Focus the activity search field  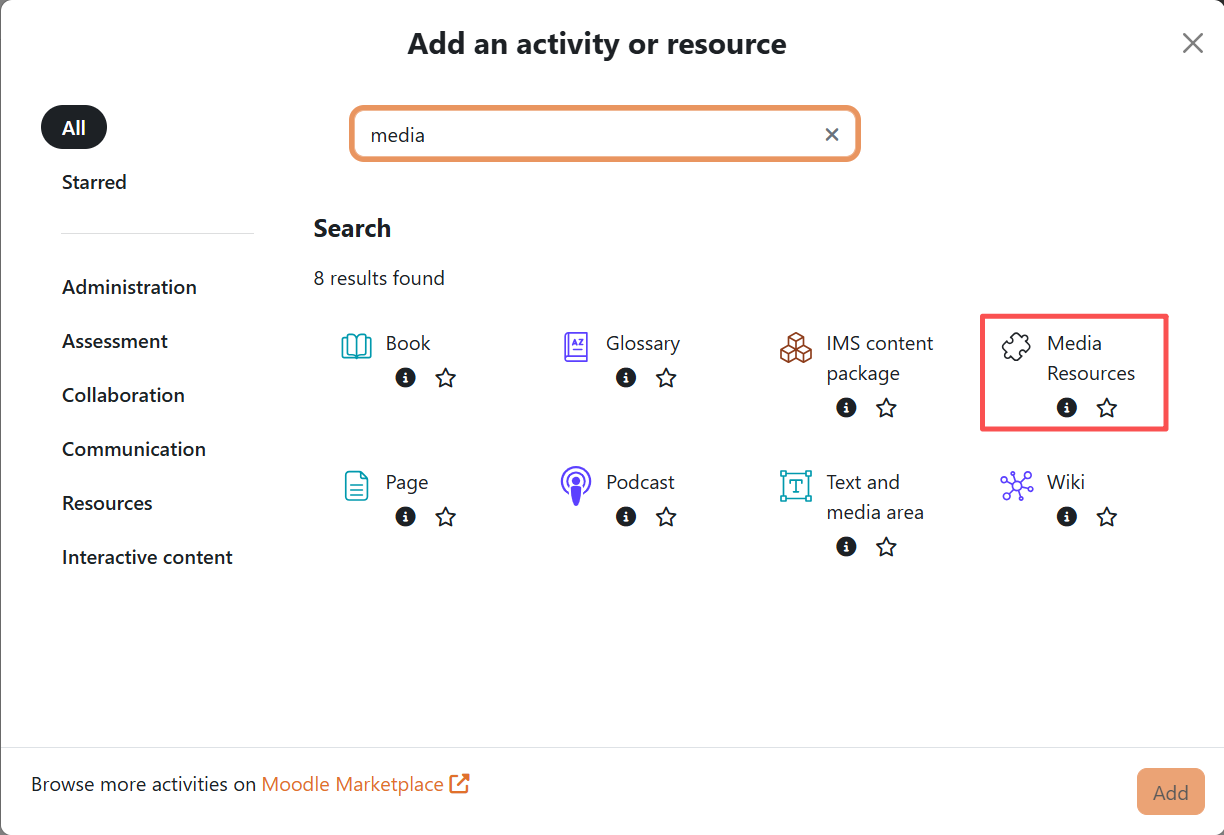click(590, 135)
